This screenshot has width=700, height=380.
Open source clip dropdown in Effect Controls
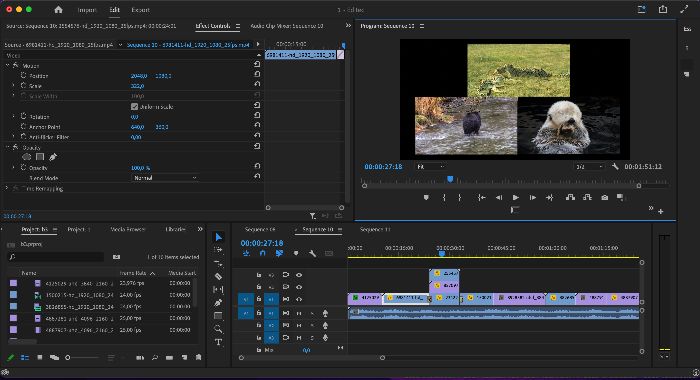120,45
